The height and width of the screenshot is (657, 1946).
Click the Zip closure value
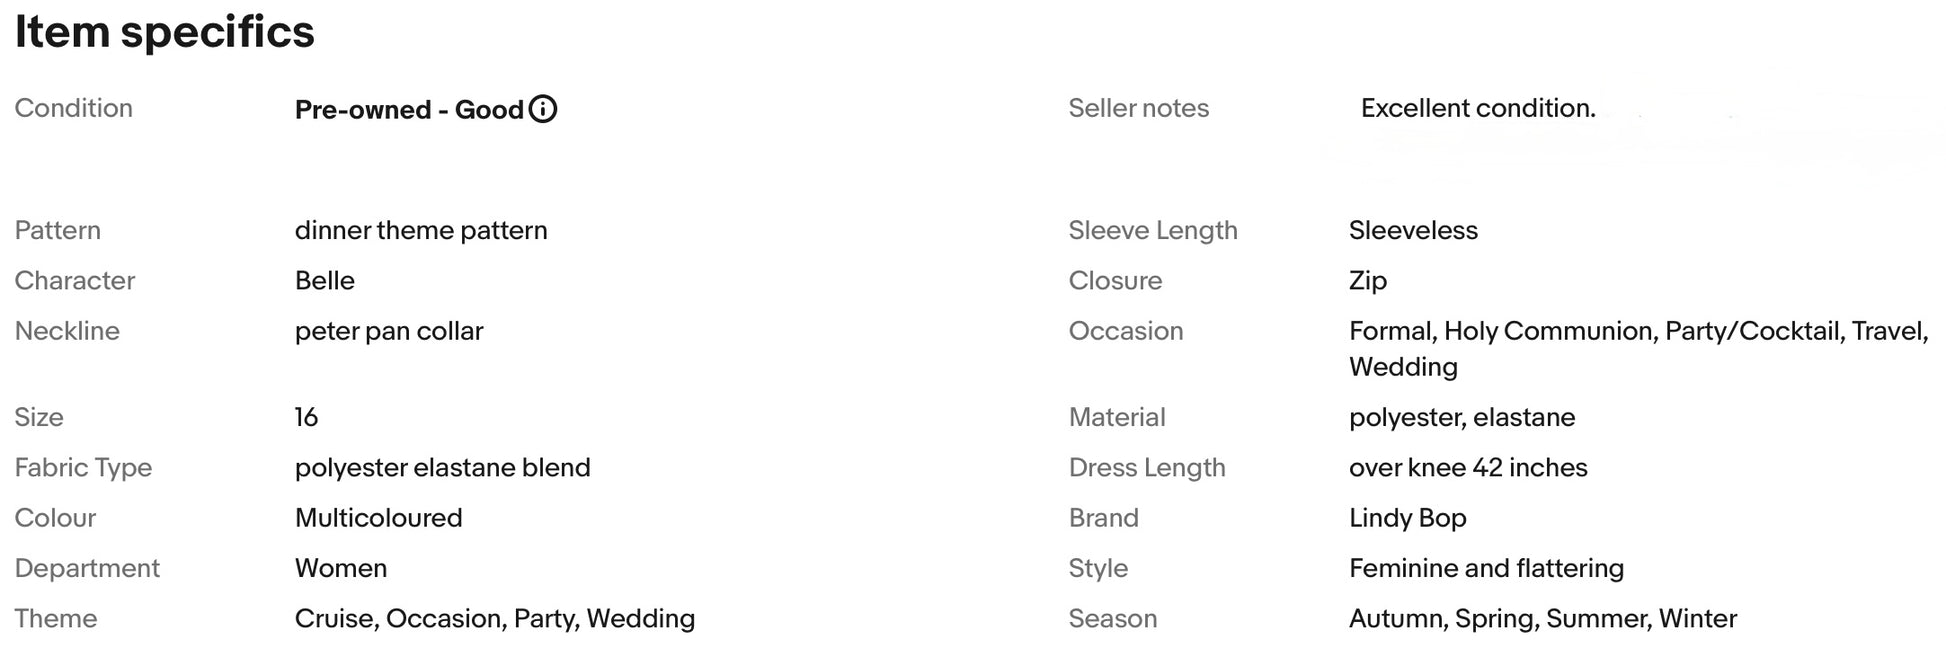[1367, 281]
